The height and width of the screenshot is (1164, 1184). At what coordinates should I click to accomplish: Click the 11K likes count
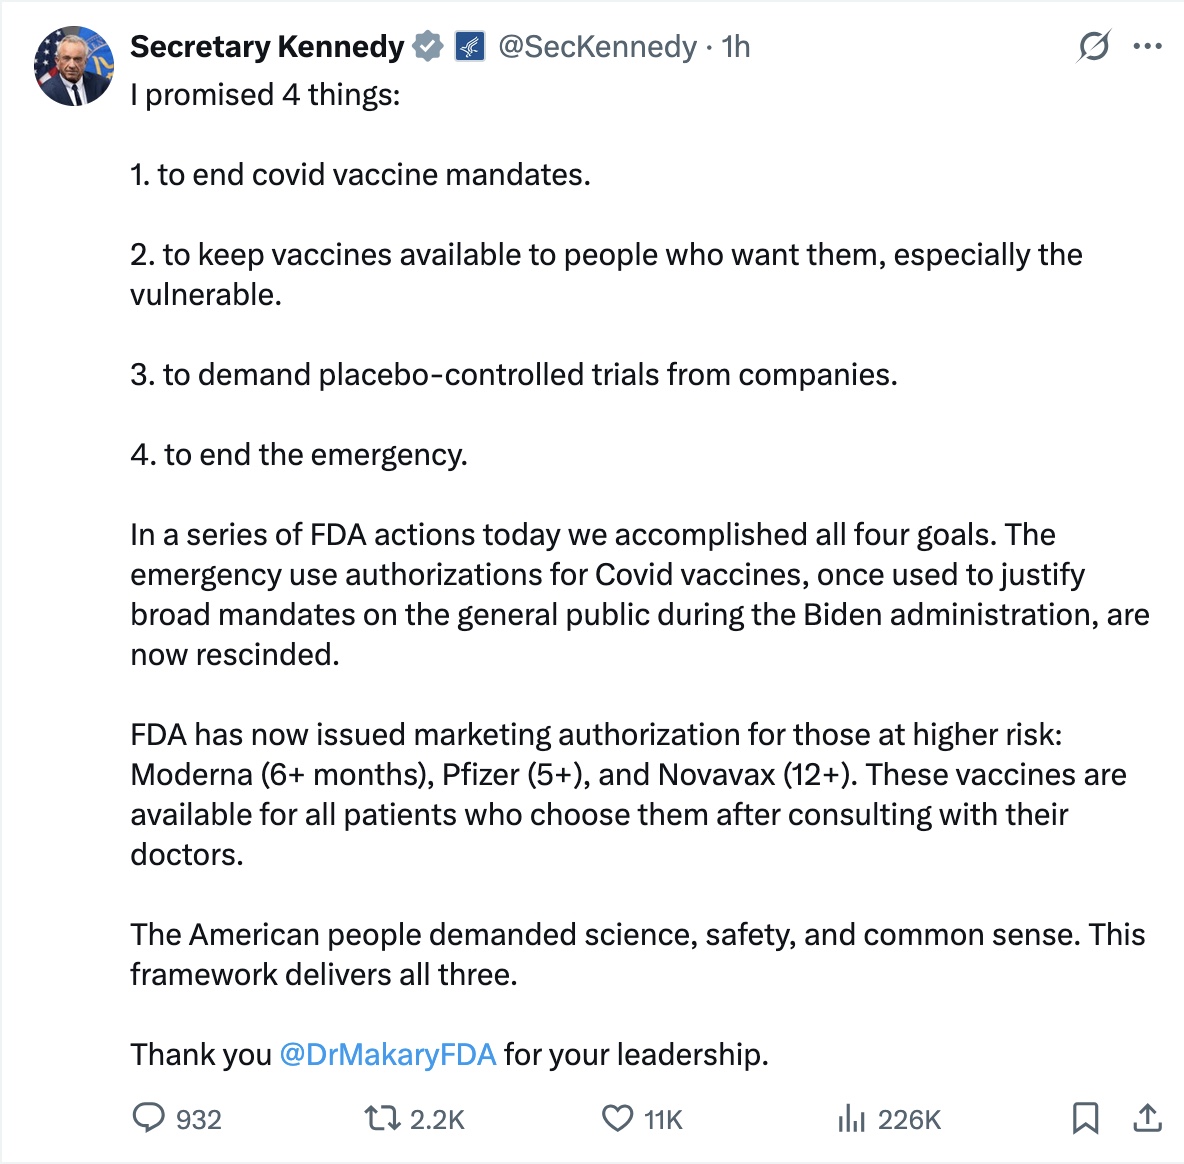tap(663, 1119)
